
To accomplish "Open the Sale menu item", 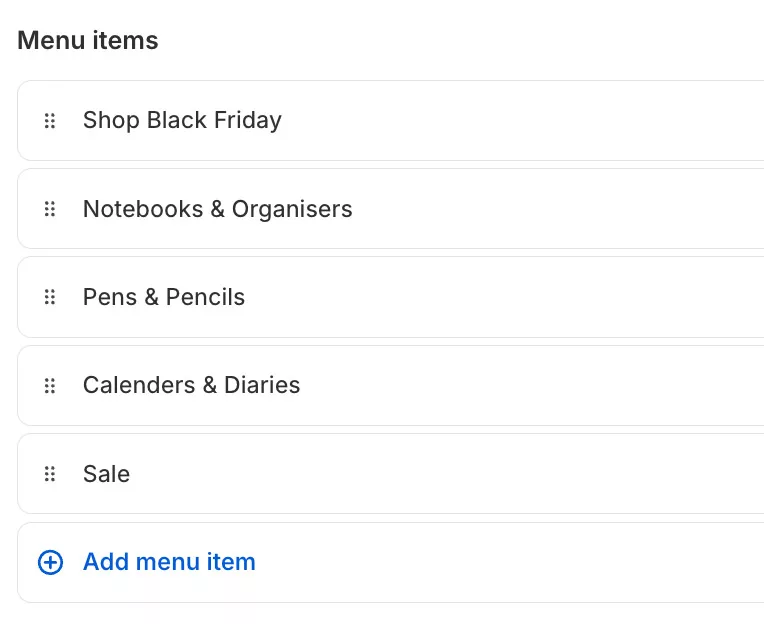I will pos(106,474).
